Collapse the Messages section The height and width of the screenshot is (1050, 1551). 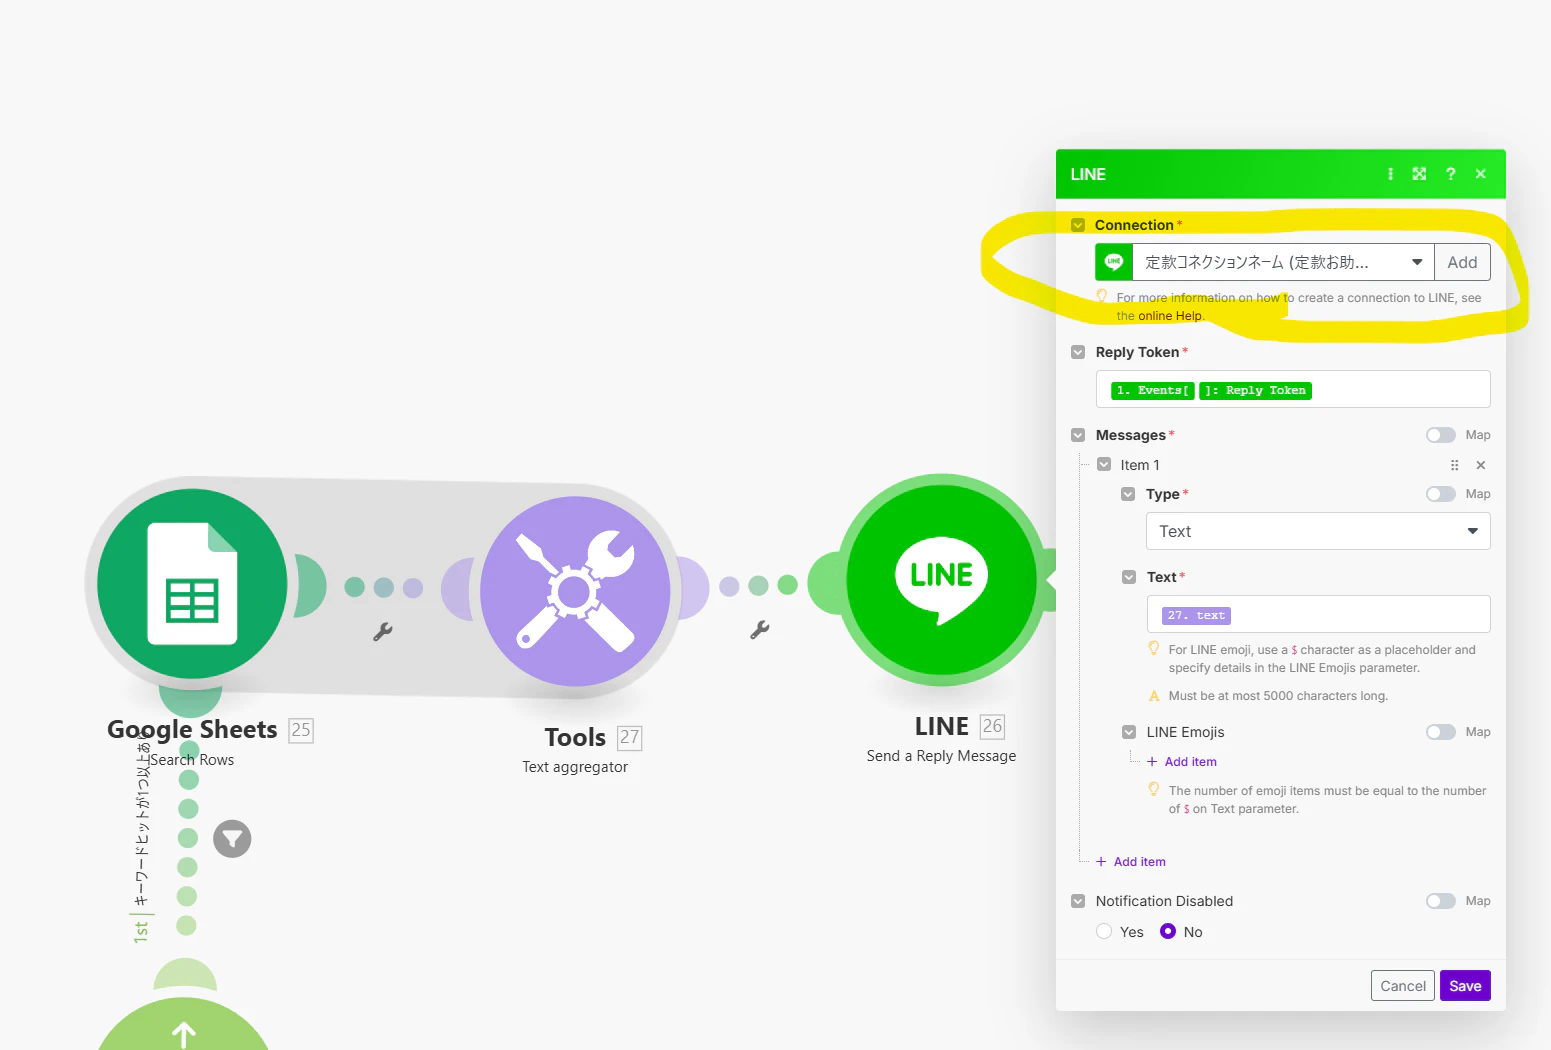[1078, 435]
